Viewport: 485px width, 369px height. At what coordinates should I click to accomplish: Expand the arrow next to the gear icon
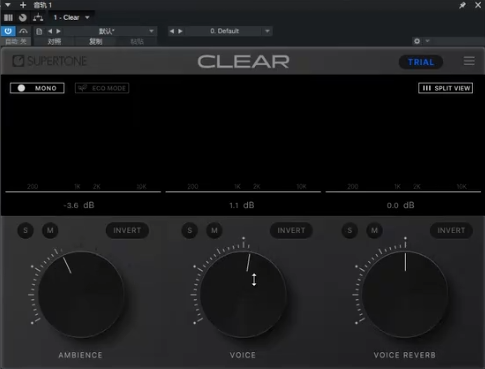click(x=427, y=41)
